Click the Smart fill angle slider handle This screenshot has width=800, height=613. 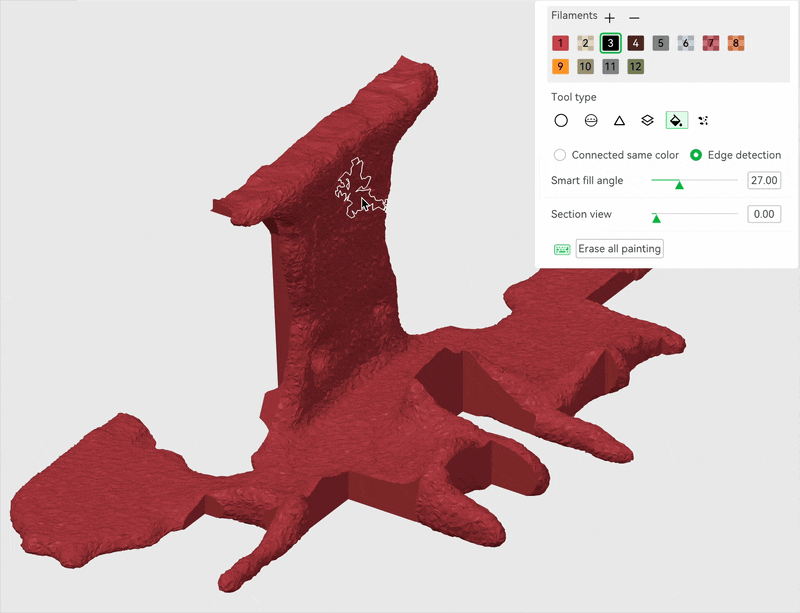coord(679,183)
